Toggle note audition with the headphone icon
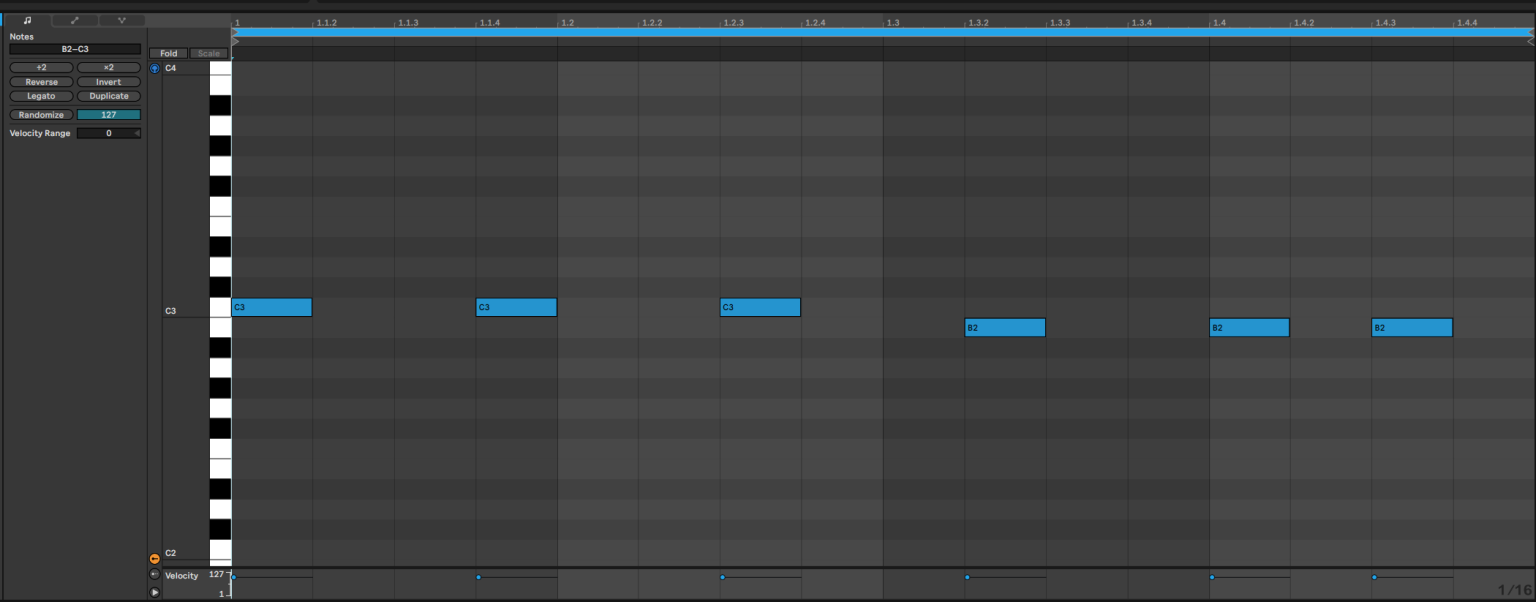1536x602 pixels. coord(154,68)
